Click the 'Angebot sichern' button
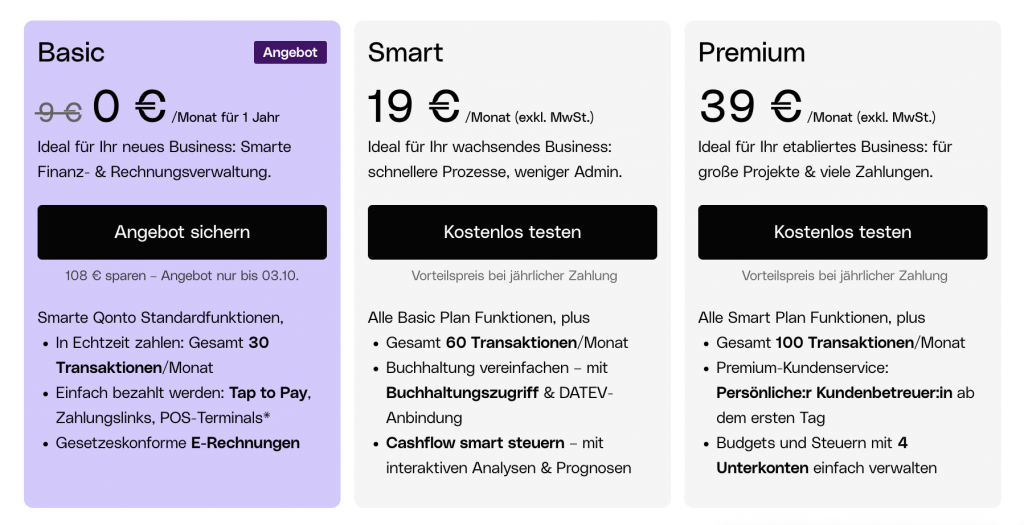This screenshot has height=525, width=1024. pos(182,232)
